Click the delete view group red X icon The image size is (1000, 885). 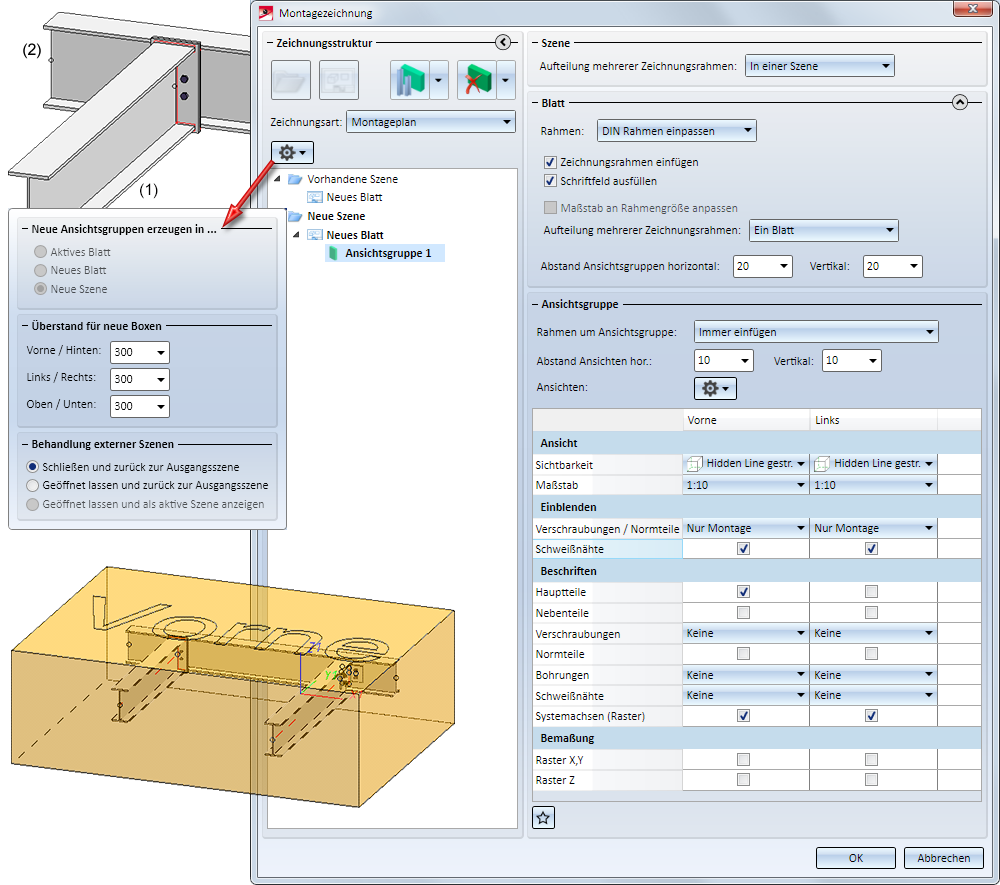pos(475,80)
